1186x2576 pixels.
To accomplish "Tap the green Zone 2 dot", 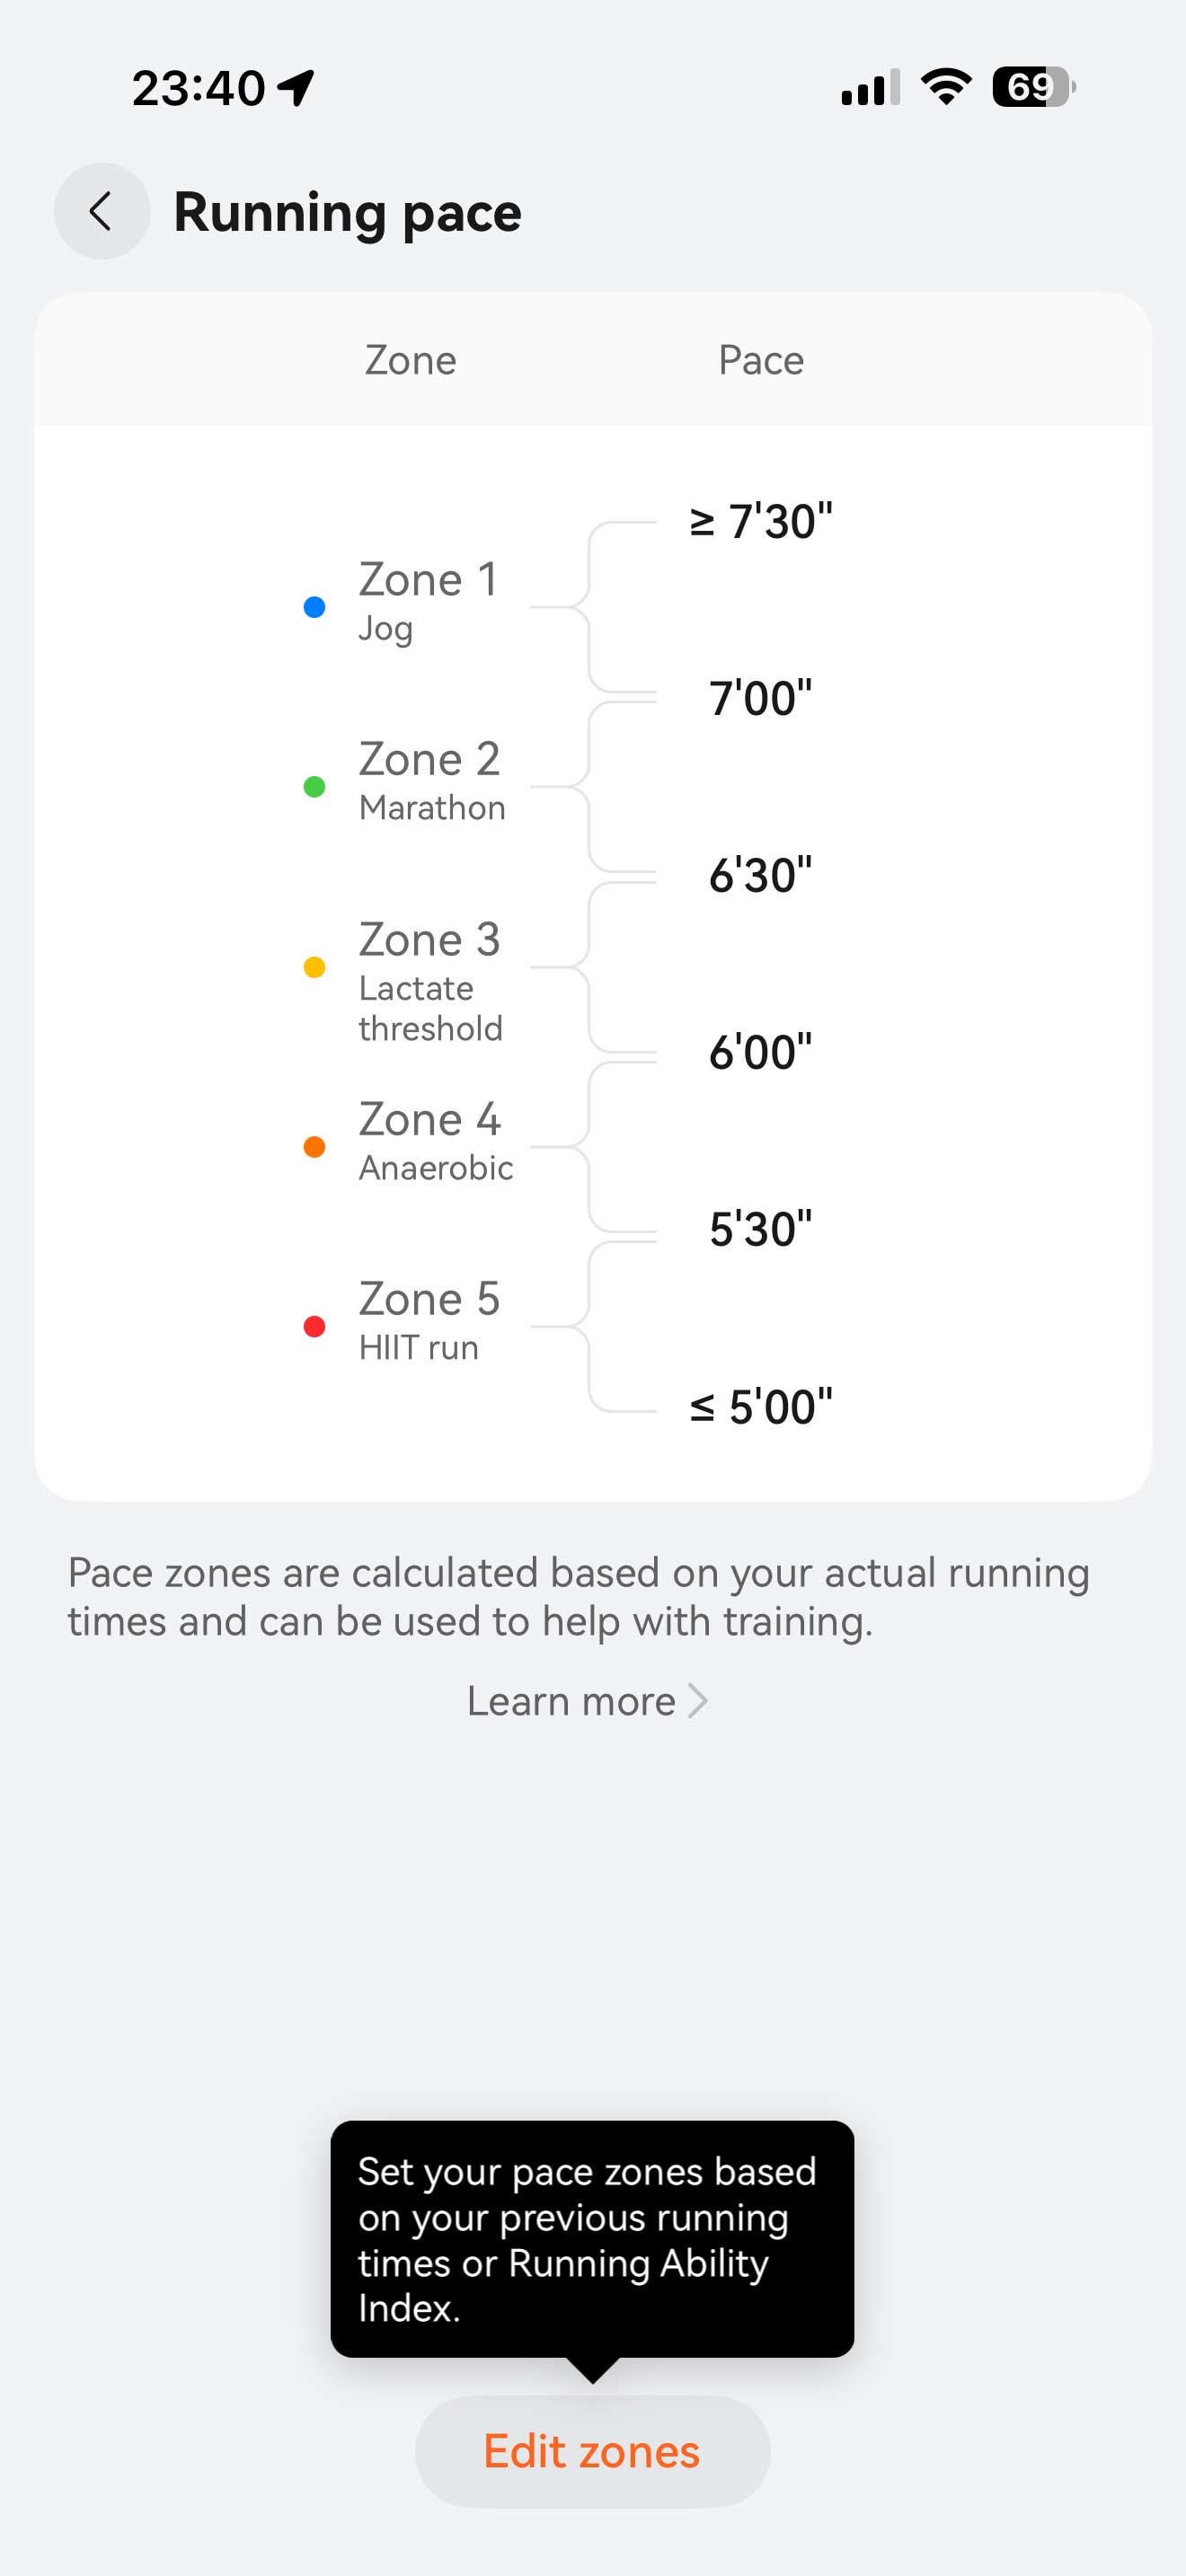I will (x=314, y=787).
